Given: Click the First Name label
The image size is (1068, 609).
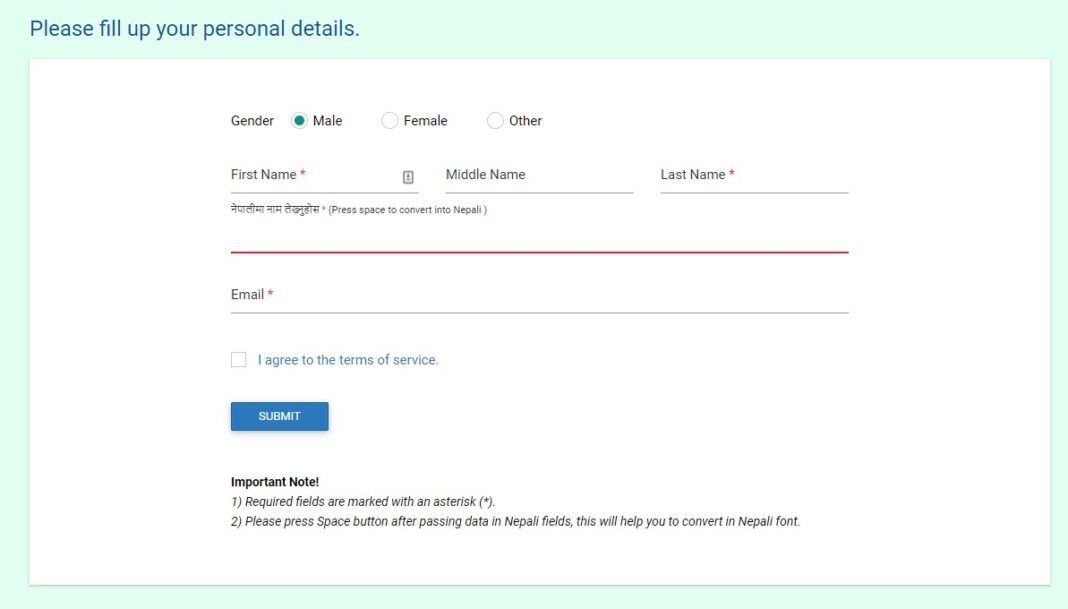Looking at the screenshot, I should pyautogui.click(x=262, y=174).
